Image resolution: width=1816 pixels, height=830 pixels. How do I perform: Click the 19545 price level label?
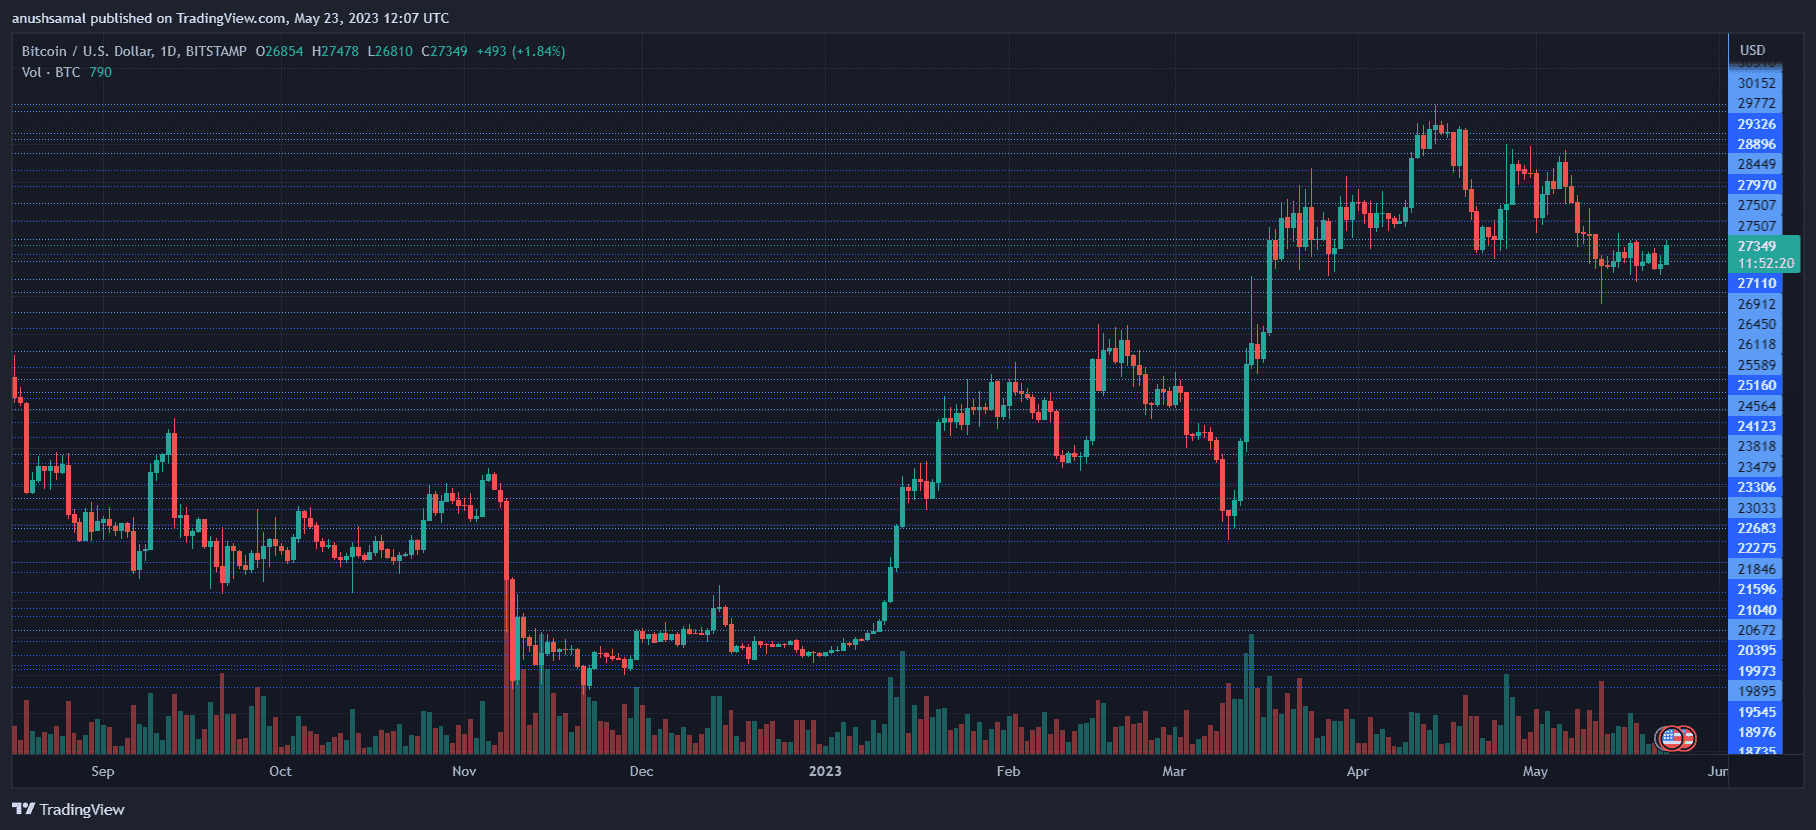point(1756,712)
